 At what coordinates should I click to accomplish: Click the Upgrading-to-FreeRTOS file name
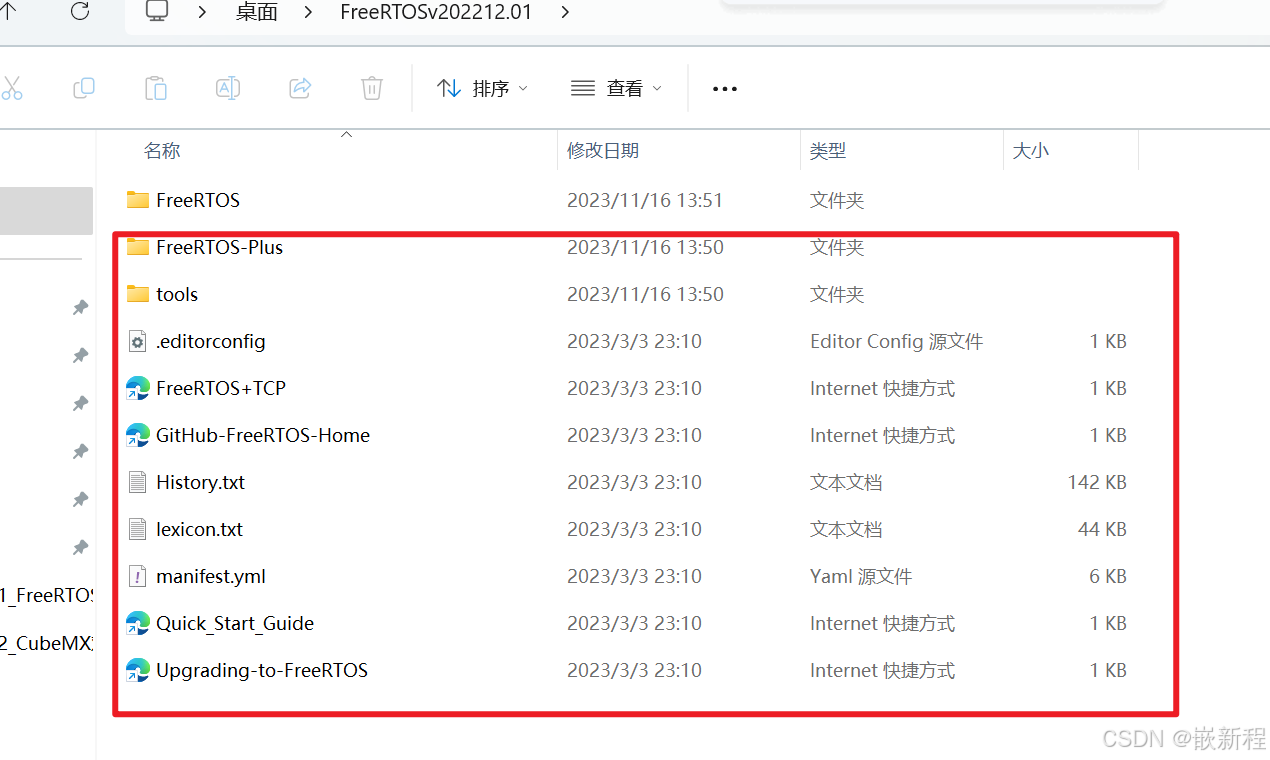point(262,670)
